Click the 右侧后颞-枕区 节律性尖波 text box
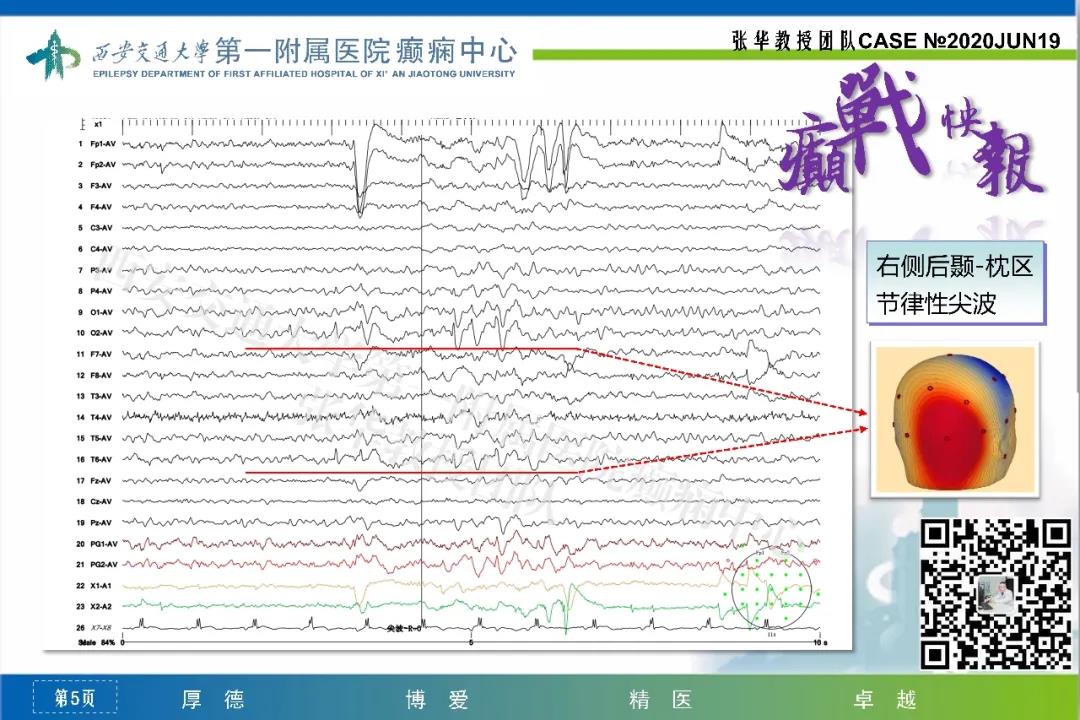Screen dimensions: 1080x720 coord(954,285)
